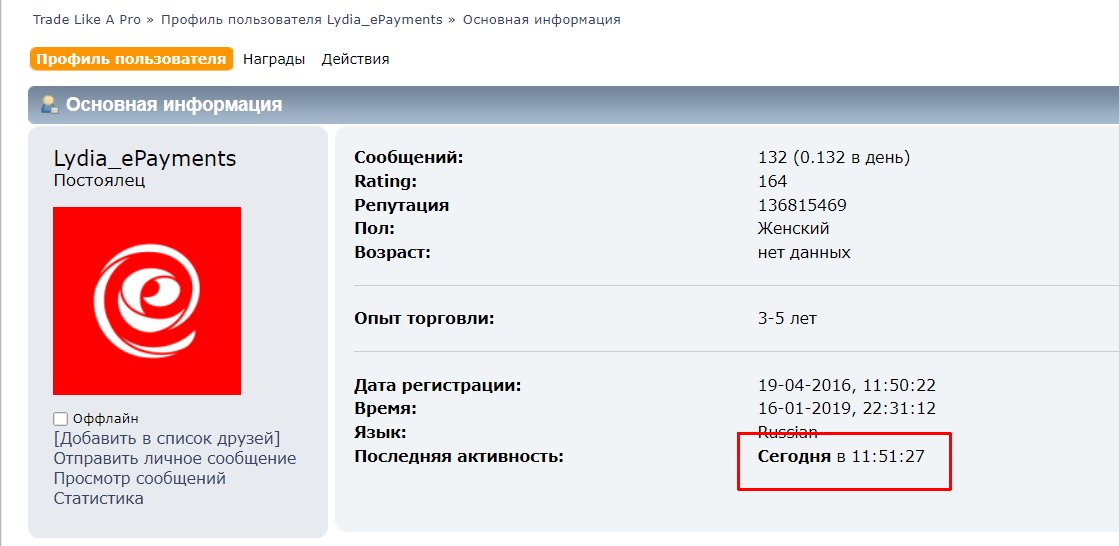Image resolution: width=1119 pixels, height=546 pixels.
Task: Click the Репутация label
Action: click(402, 206)
